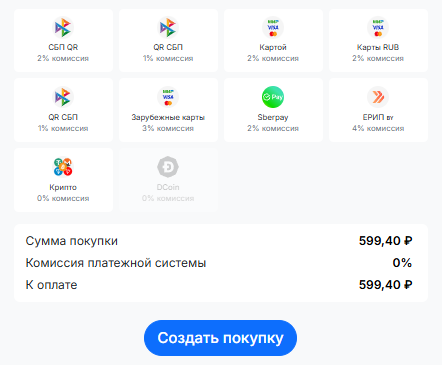Select the orange ЕРИП arrows icon
442x365 pixels.
(x=378, y=97)
